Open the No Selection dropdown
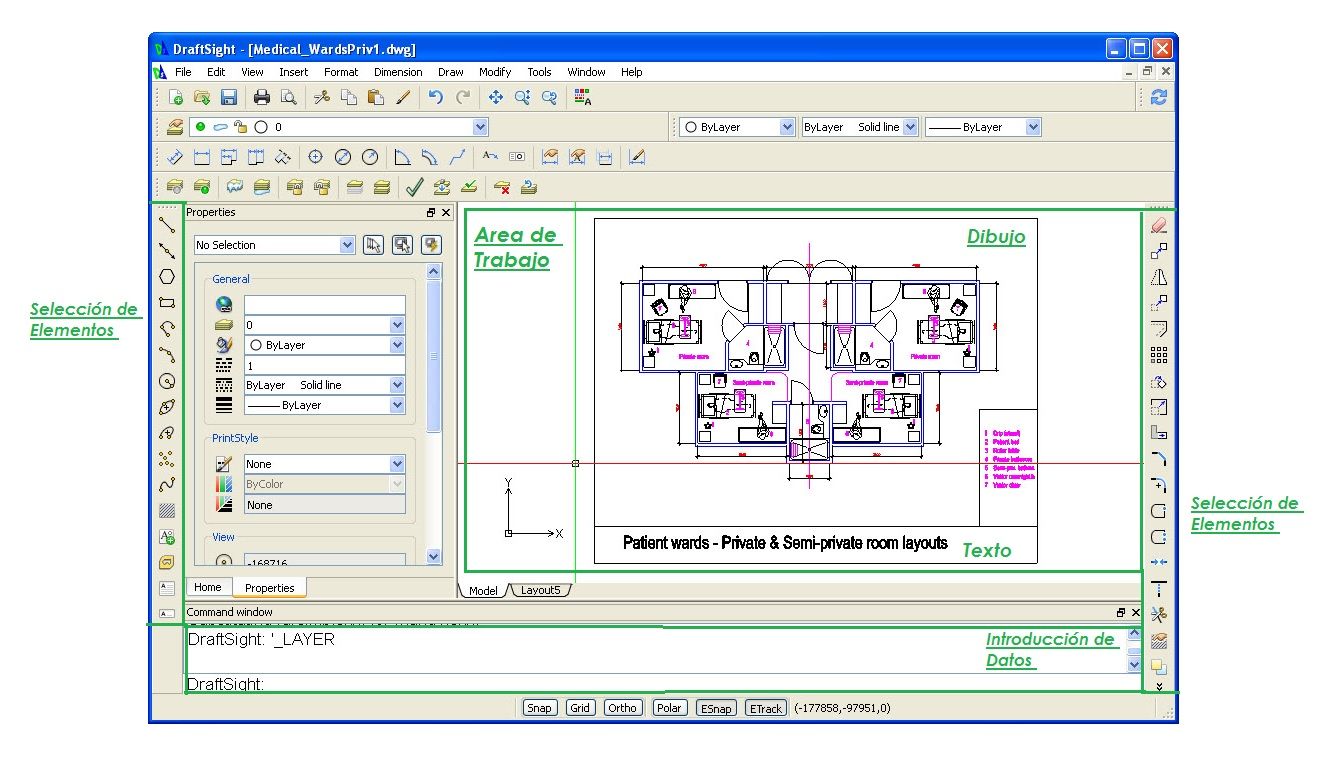The image size is (1340, 764). tap(347, 245)
